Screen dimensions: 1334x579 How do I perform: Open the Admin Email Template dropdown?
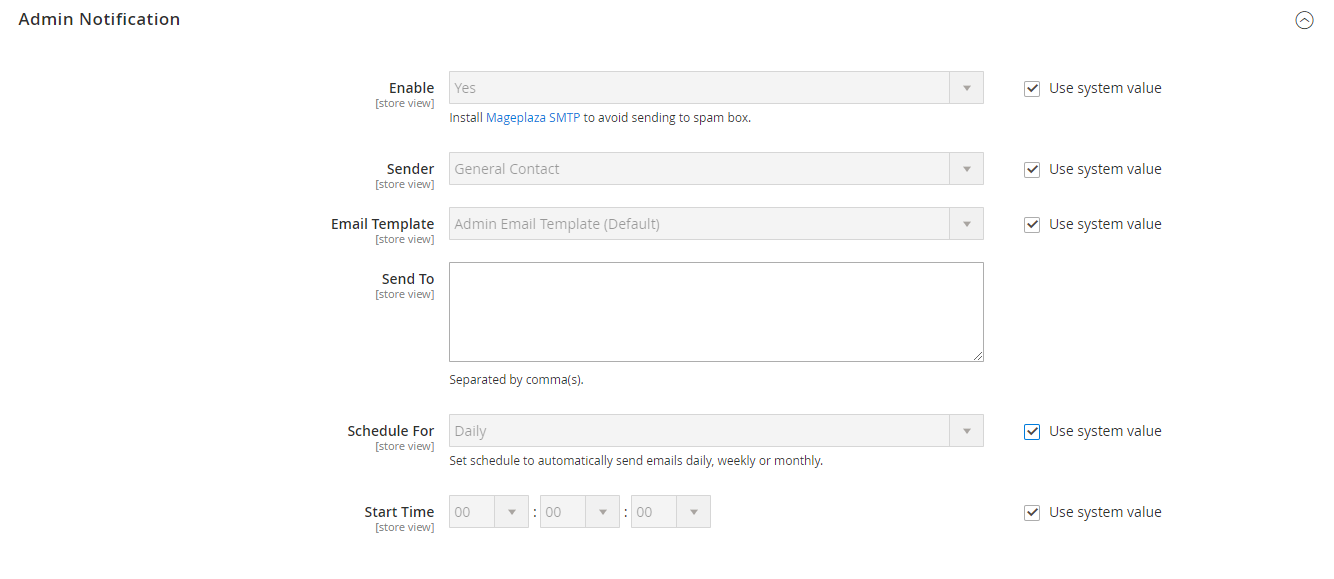[716, 224]
